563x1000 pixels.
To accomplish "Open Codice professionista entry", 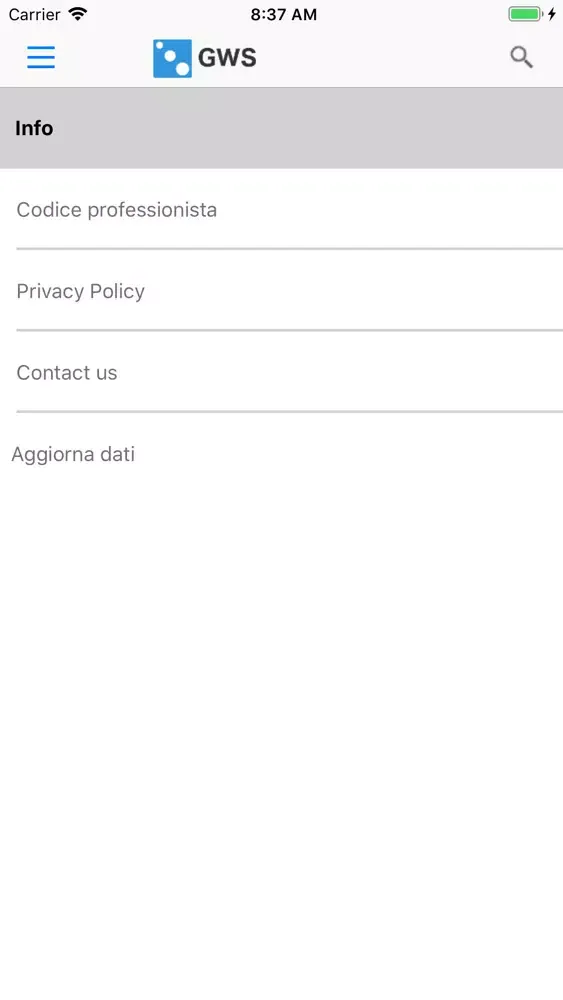I will (281, 209).
